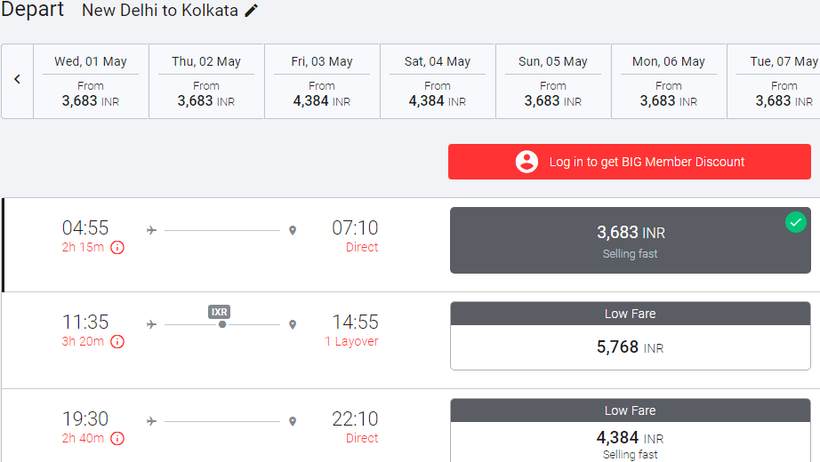Click info icon next to 2h 15m

point(117,247)
